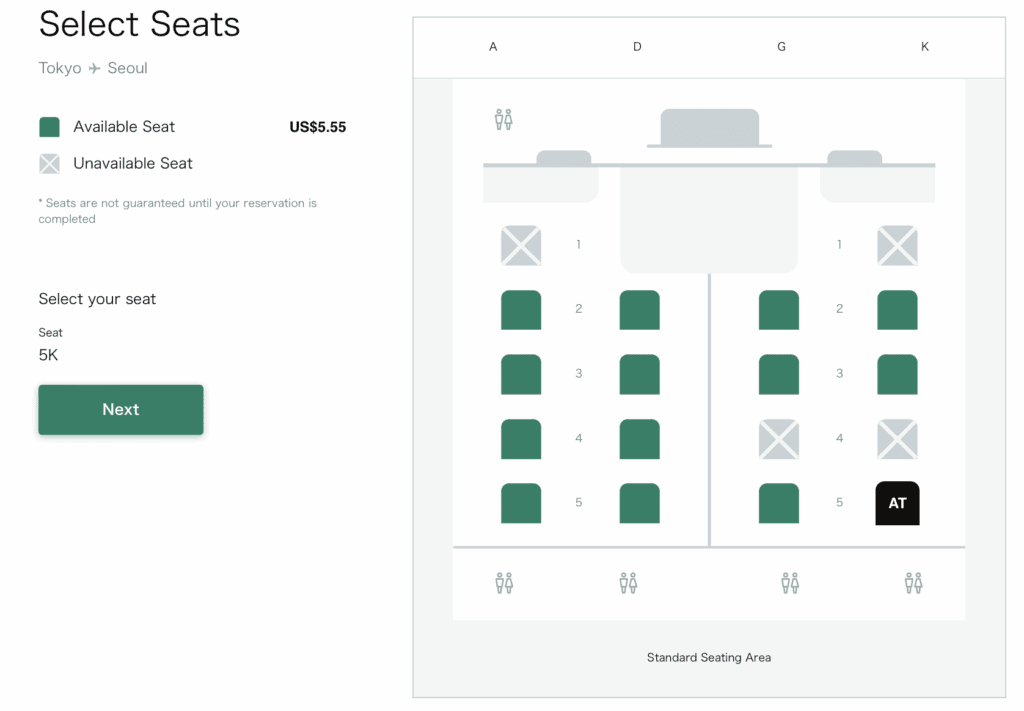Click the green Available Seat legend swatch
The width and height of the screenshot is (1024, 711).
tap(49, 127)
